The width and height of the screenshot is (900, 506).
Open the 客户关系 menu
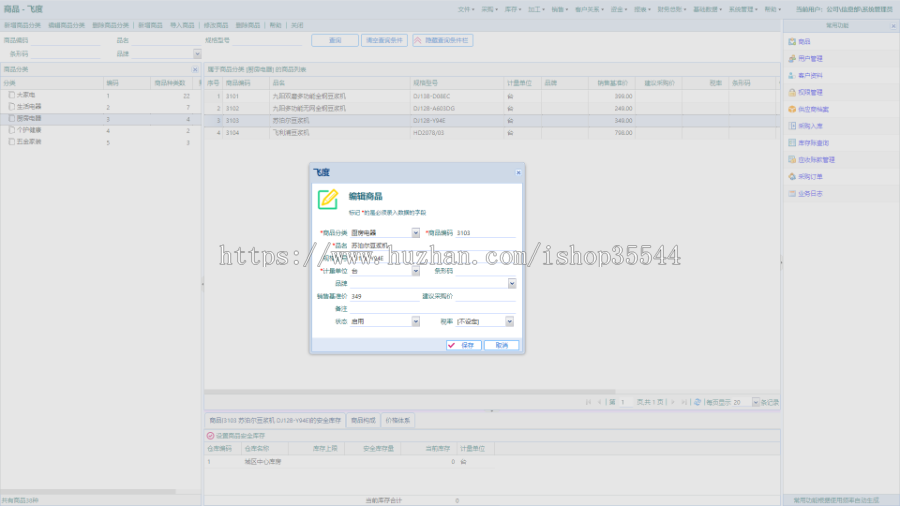tap(589, 9)
